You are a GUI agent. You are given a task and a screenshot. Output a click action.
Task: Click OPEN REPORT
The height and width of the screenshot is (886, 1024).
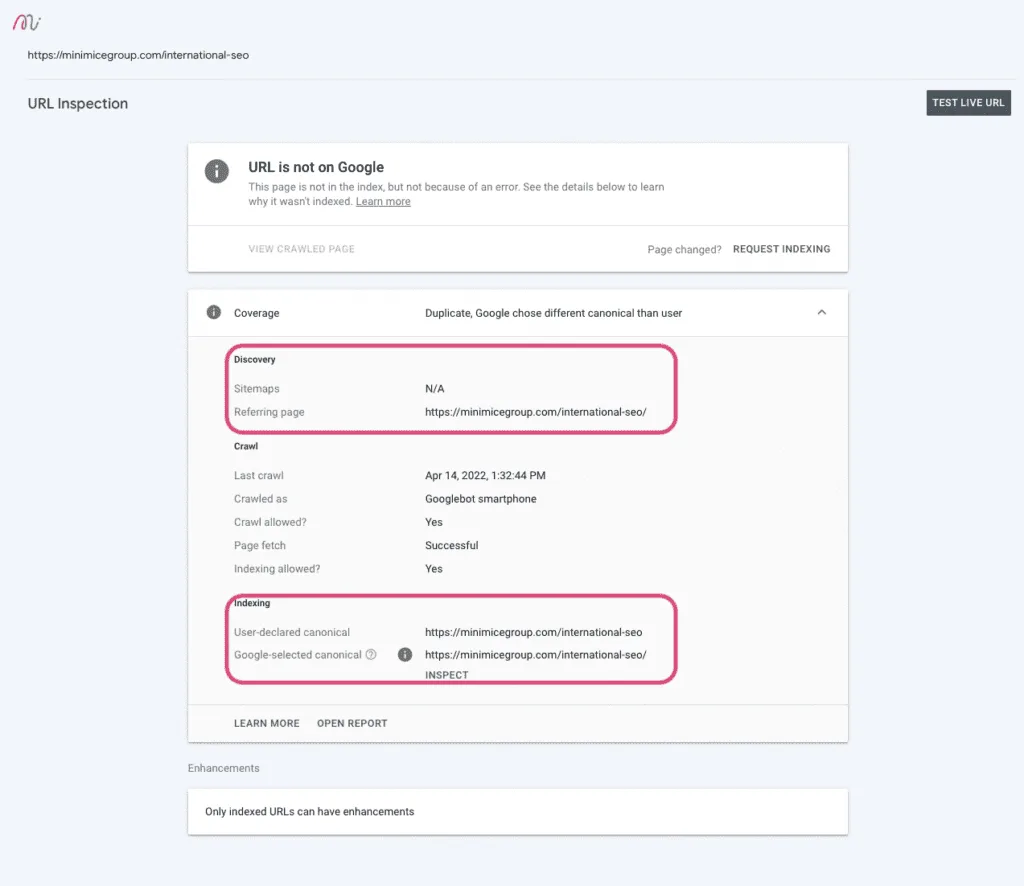click(352, 723)
